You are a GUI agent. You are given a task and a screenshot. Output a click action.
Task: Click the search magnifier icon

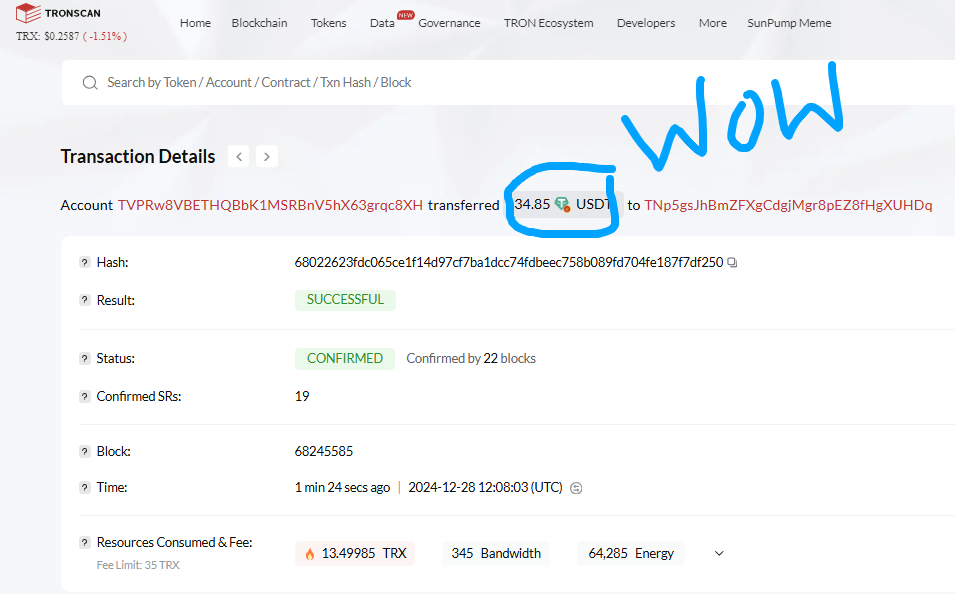(x=90, y=83)
